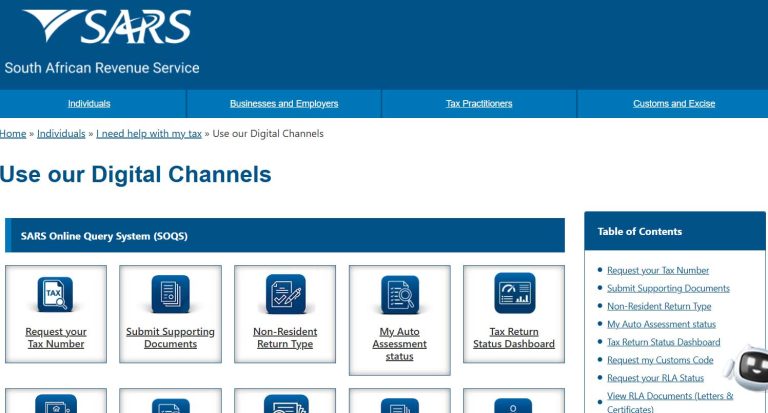
Task: Click the Request your Tax Number icon
Action: click(x=56, y=294)
